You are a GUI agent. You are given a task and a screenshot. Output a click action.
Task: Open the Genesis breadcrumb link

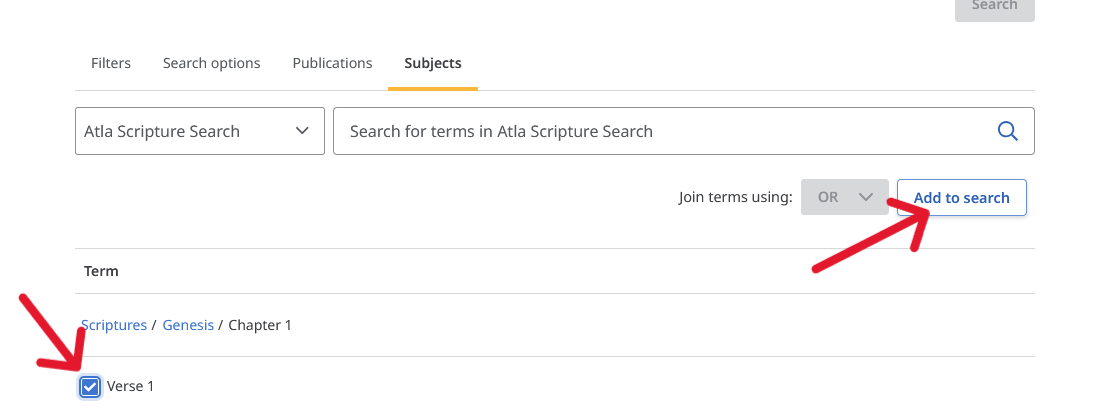coord(188,325)
